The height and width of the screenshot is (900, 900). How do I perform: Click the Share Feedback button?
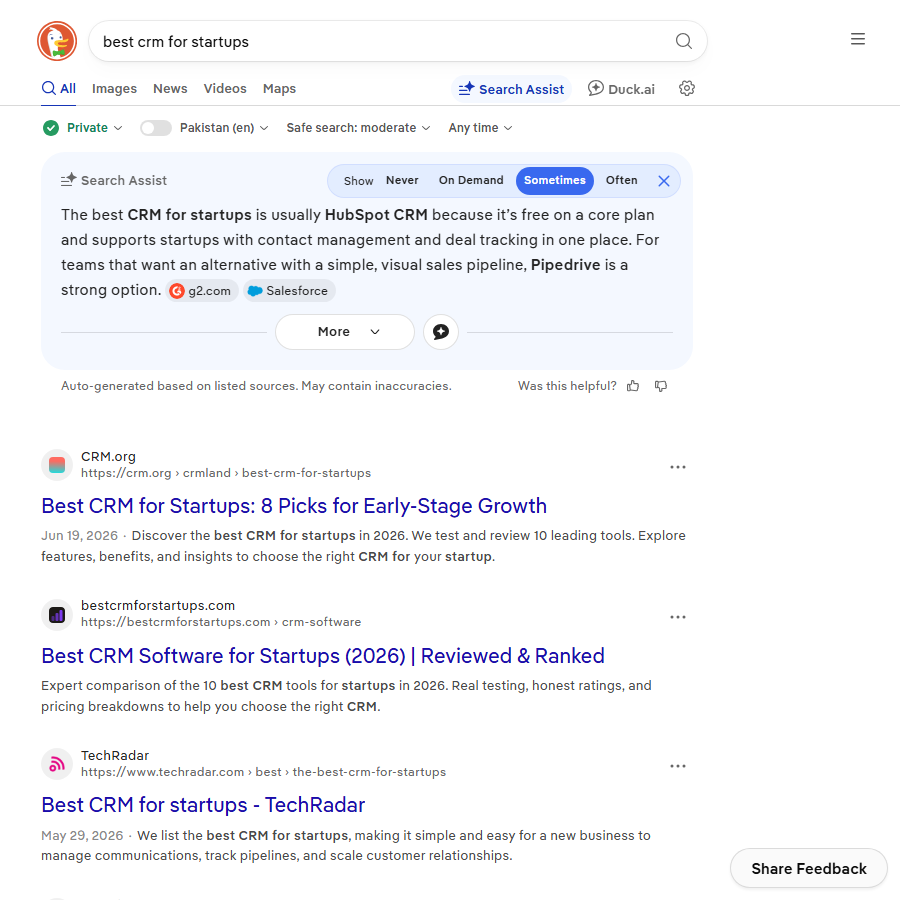[x=809, y=868]
